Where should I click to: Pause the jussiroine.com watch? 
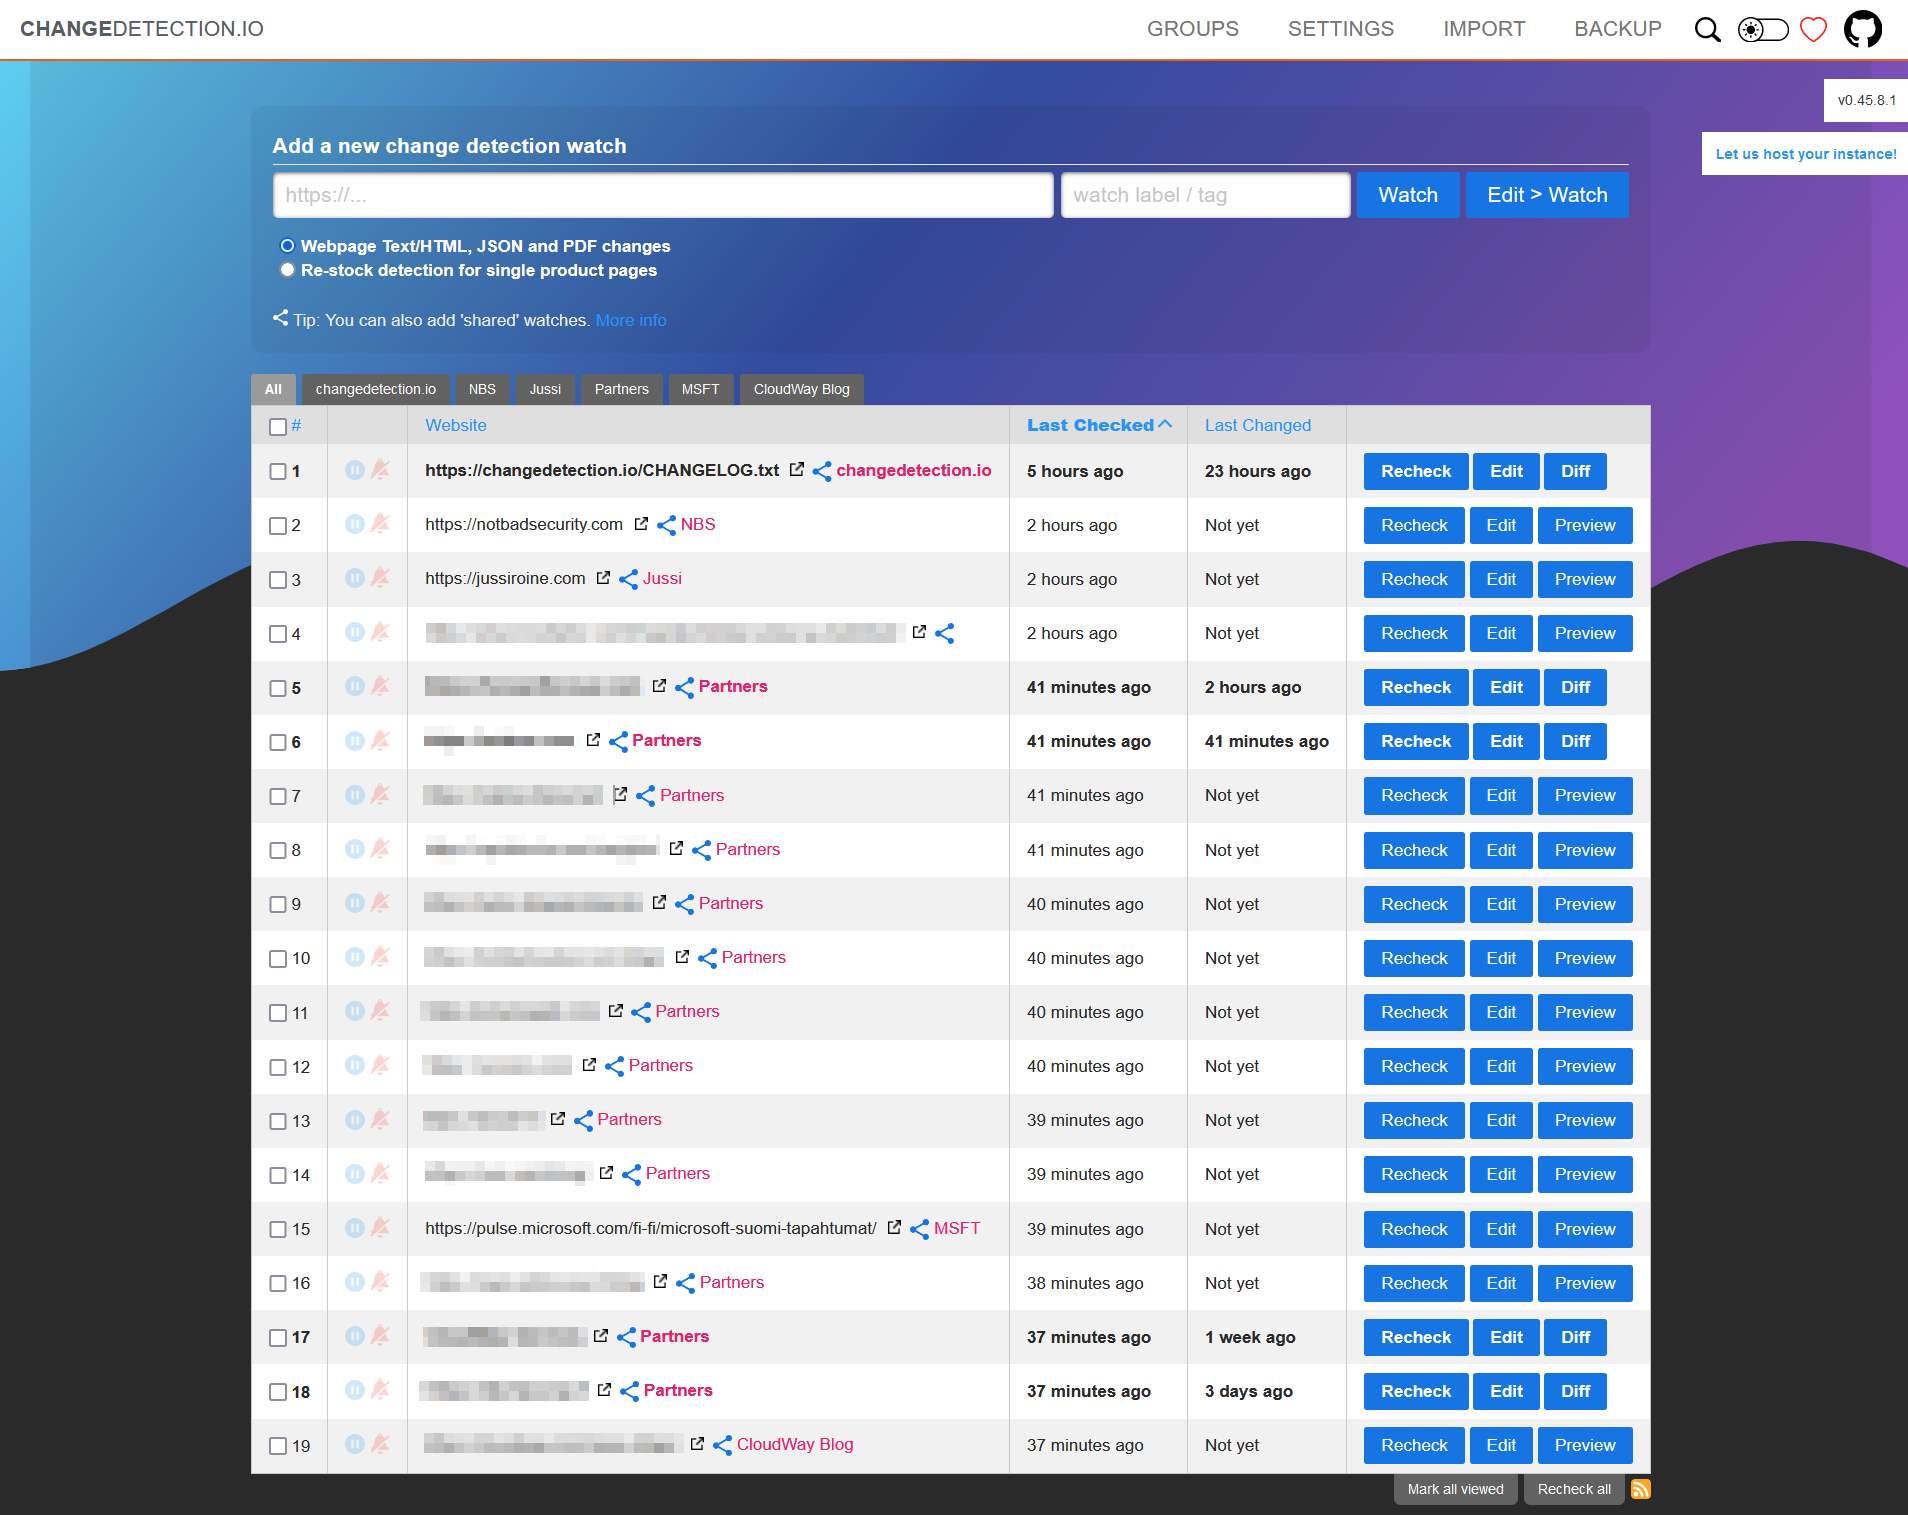[355, 578]
